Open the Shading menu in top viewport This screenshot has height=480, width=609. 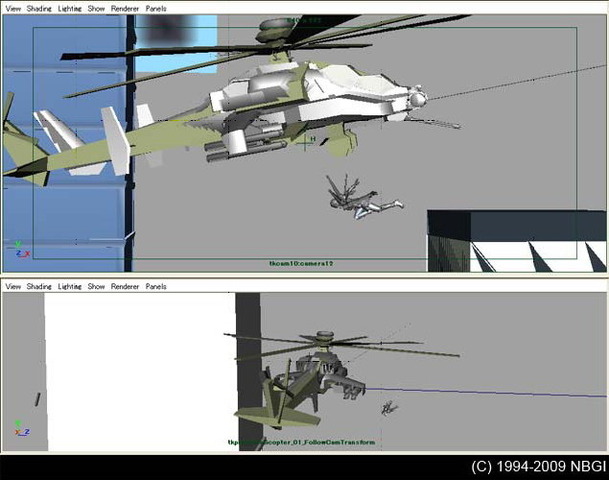(x=41, y=8)
